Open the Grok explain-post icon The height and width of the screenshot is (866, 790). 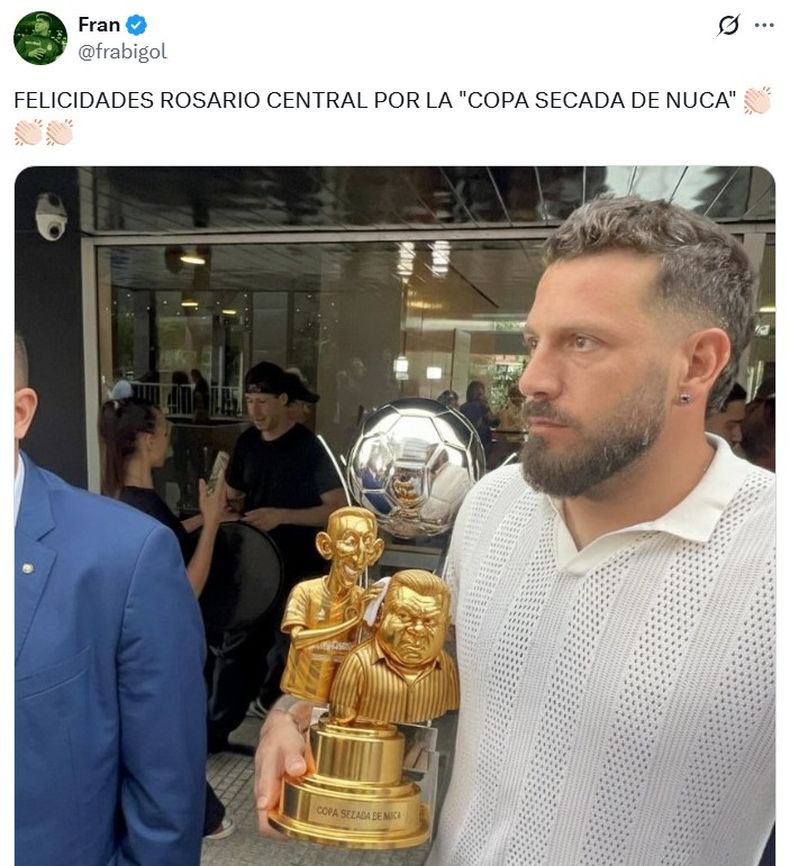click(x=728, y=25)
